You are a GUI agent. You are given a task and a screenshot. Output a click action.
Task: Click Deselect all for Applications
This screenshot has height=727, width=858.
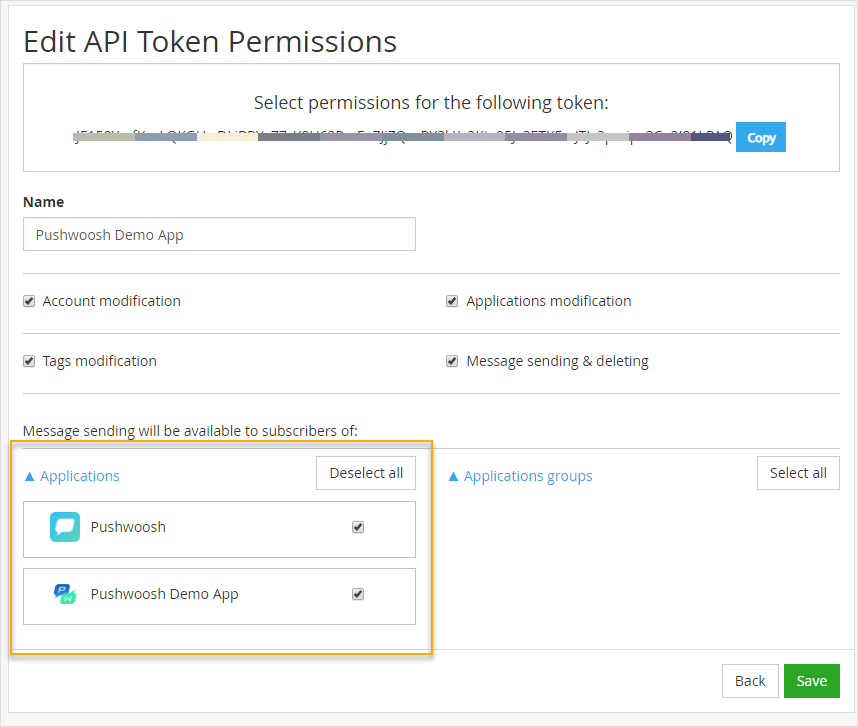click(x=365, y=473)
